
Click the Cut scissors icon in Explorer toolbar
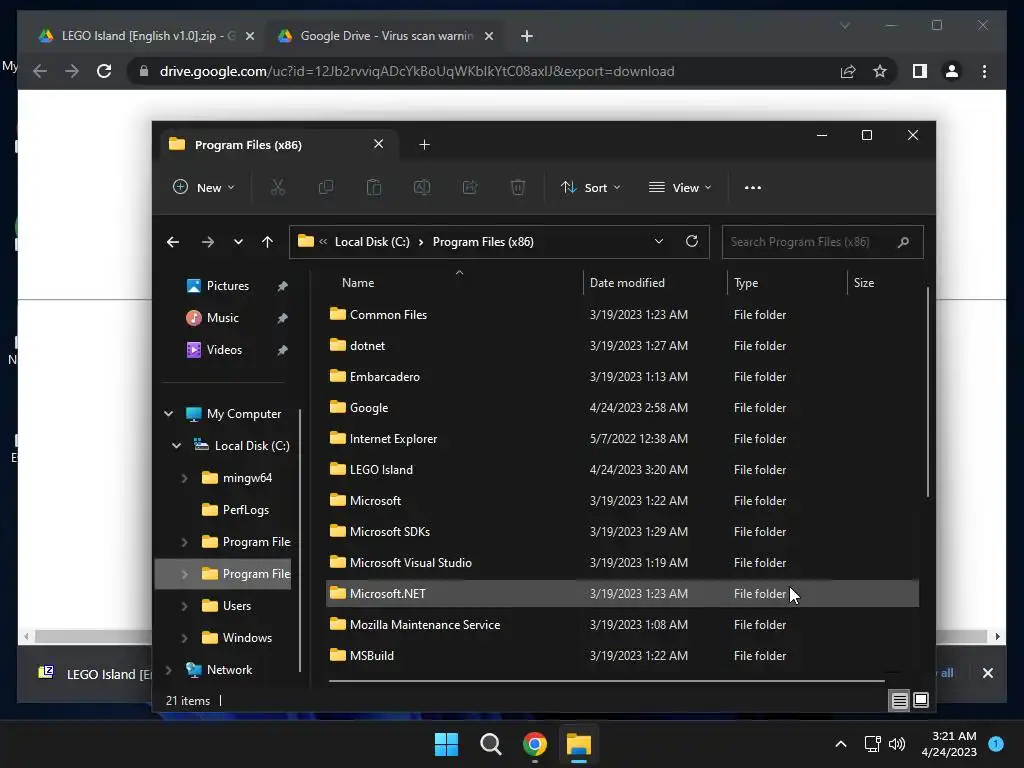click(278, 187)
